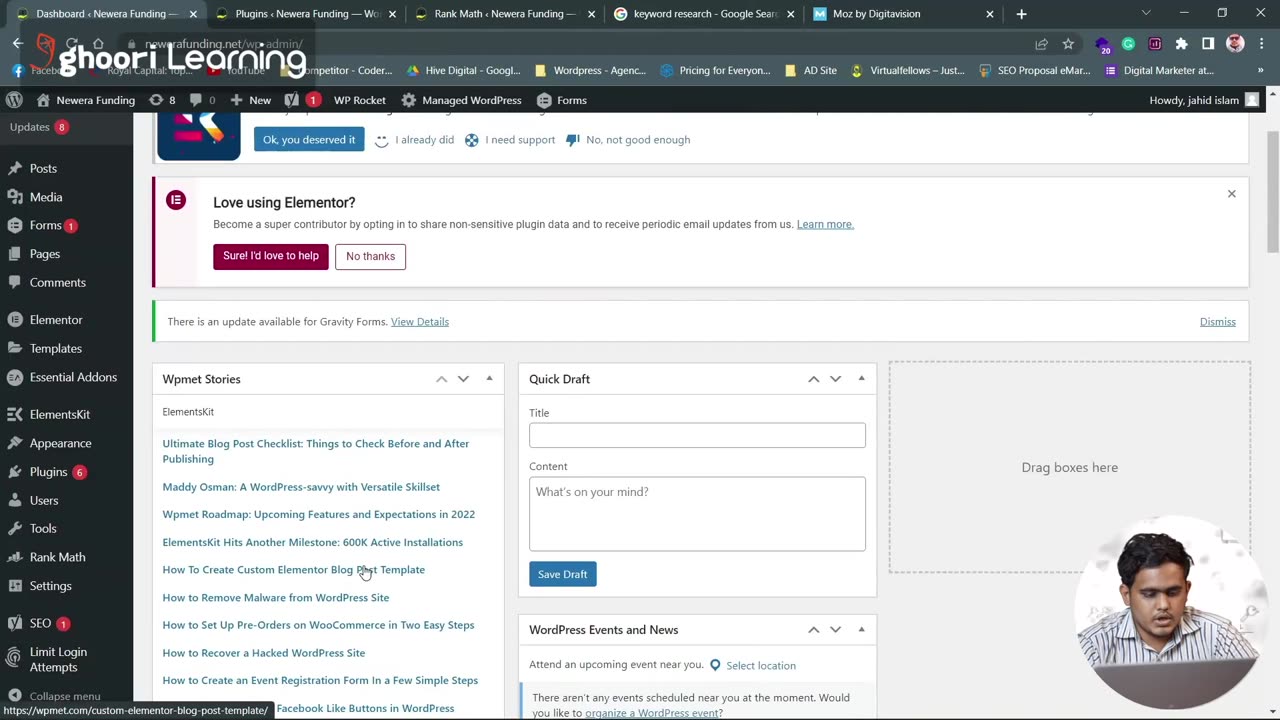Open Plugins in the sidebar
Viewport: 1280px width, 720px height.
coord(48,471)
